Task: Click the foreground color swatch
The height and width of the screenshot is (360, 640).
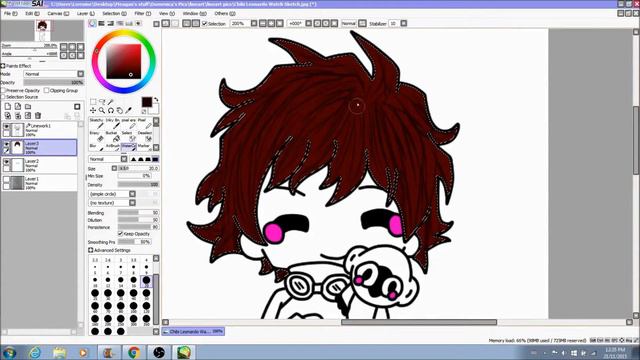Action: click(x=147, y=102)
